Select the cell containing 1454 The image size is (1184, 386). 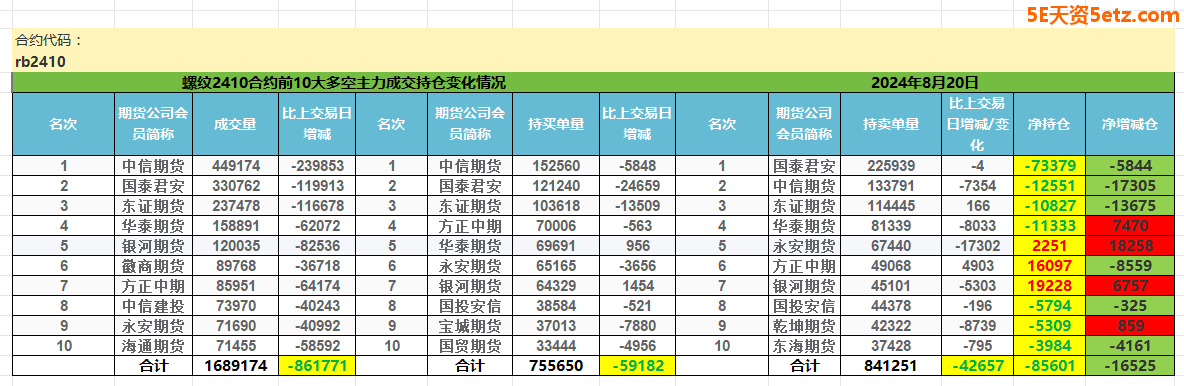pyautogui.click(x=637, y=286)
